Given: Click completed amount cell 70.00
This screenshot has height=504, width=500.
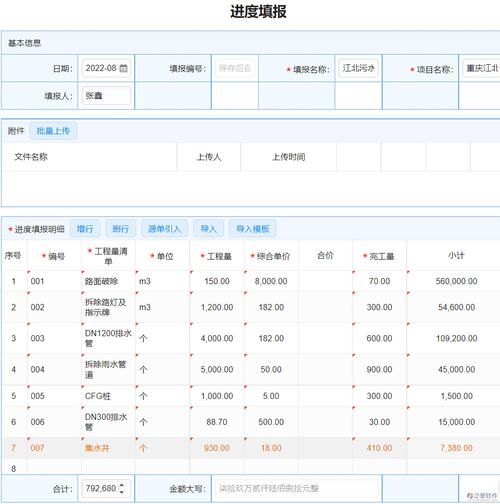Looking at the screenshot, I should point(379,281).
